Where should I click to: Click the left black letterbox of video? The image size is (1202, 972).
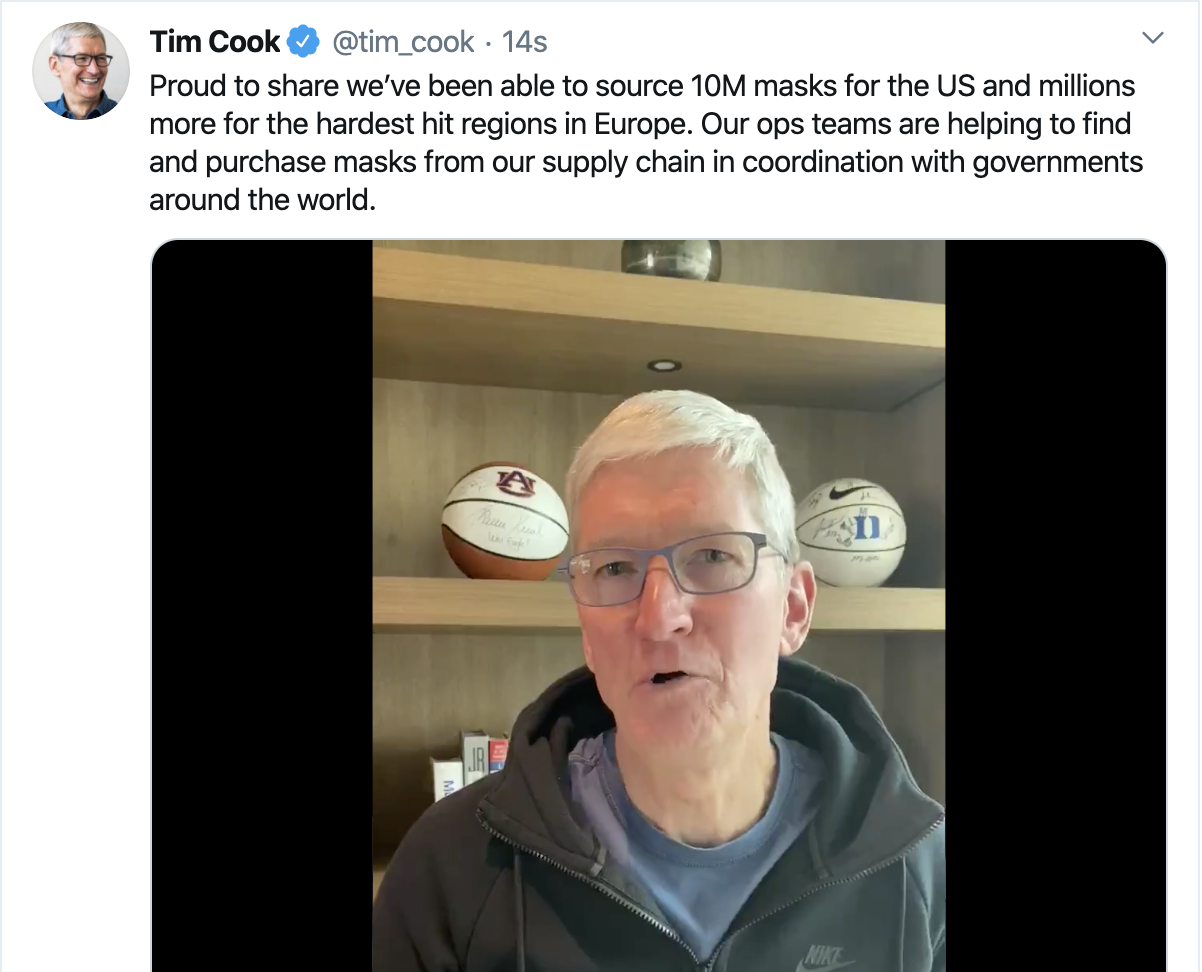click(262, 606)
